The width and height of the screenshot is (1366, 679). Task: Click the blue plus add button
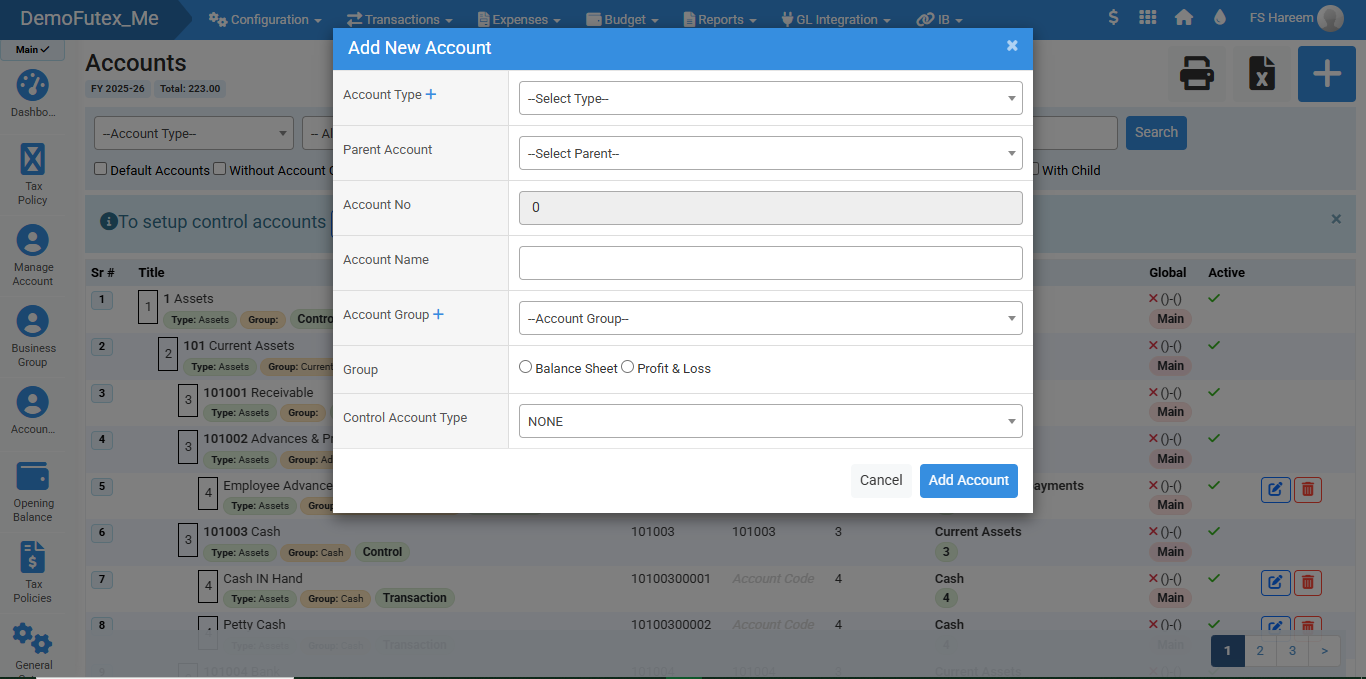pos(1326,75)
